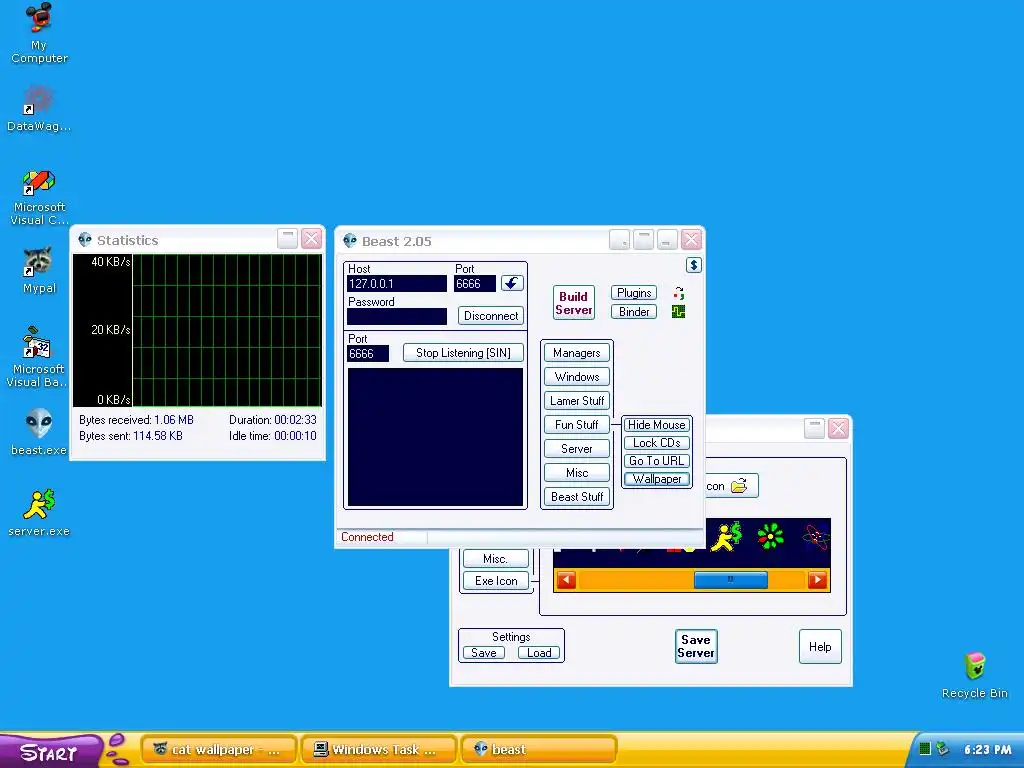1024x768 pixels.
Task: Click the network connection tray icon
Action: coord(942,748)
